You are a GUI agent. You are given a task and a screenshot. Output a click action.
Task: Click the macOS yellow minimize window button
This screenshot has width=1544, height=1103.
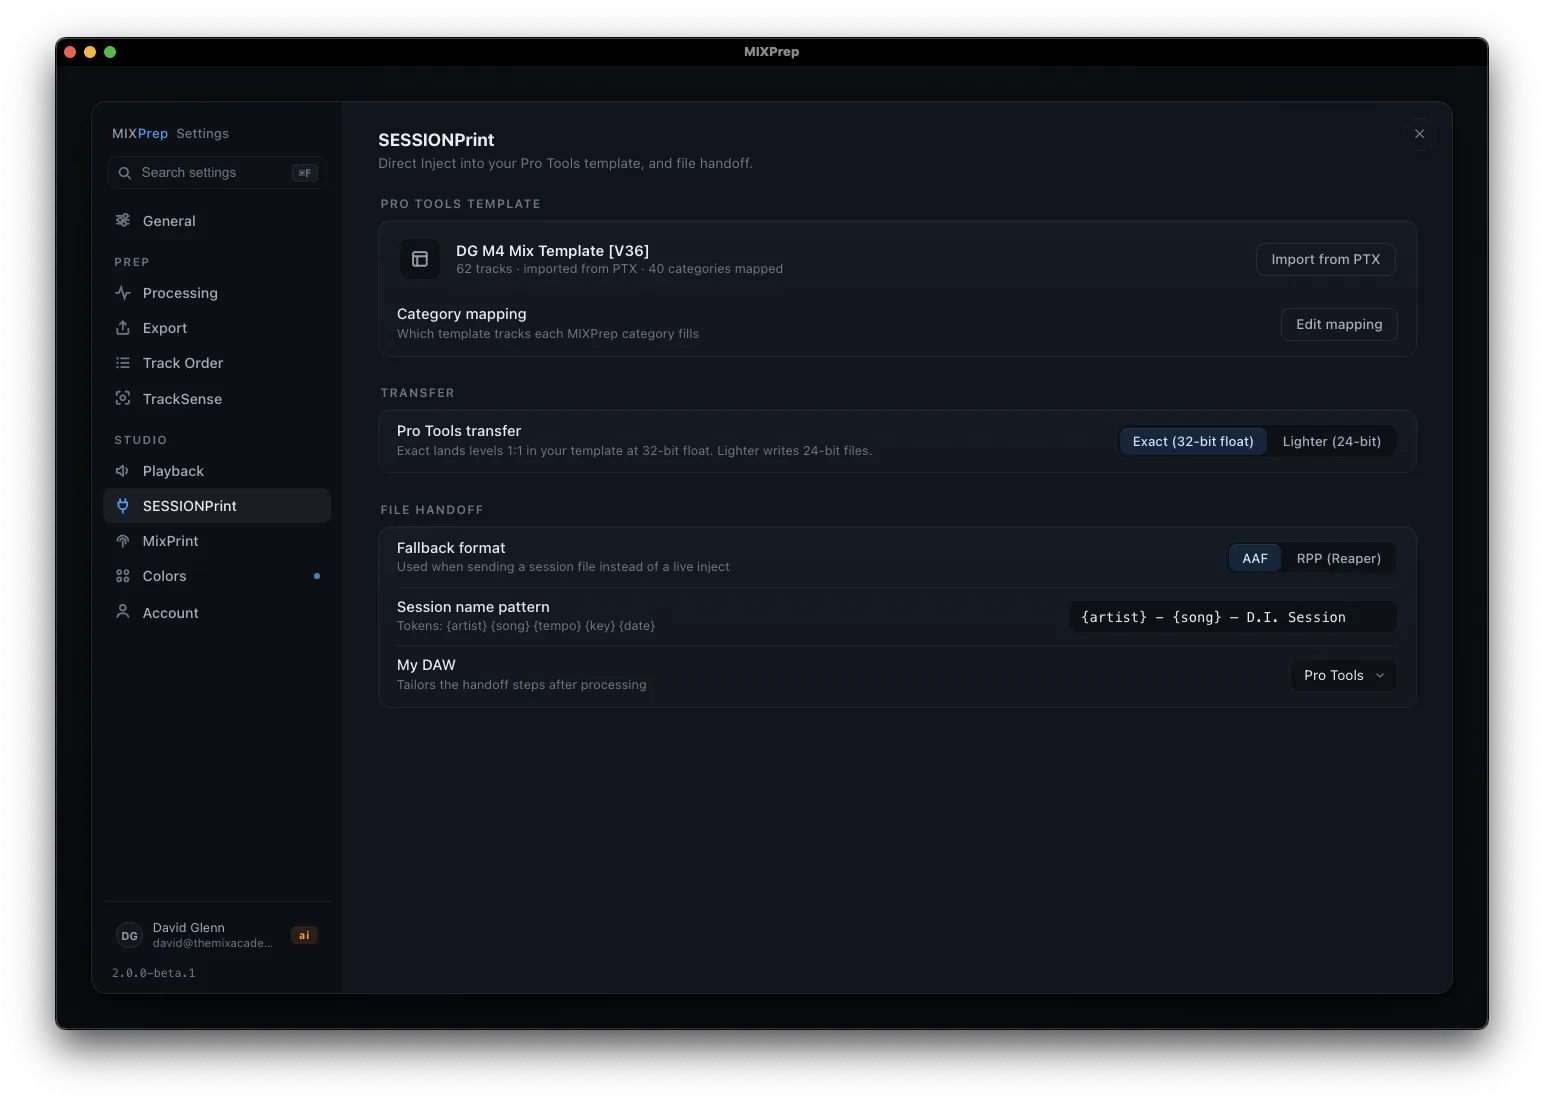90,52
